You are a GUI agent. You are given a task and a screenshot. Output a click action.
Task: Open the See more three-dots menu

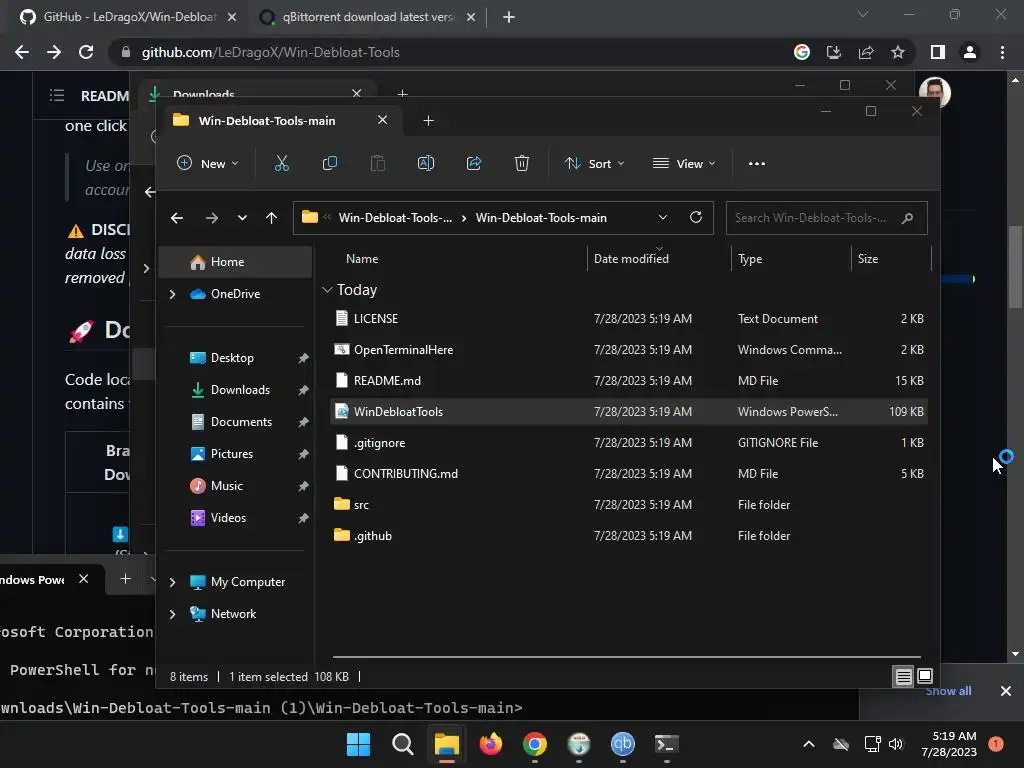pos(756,164)
